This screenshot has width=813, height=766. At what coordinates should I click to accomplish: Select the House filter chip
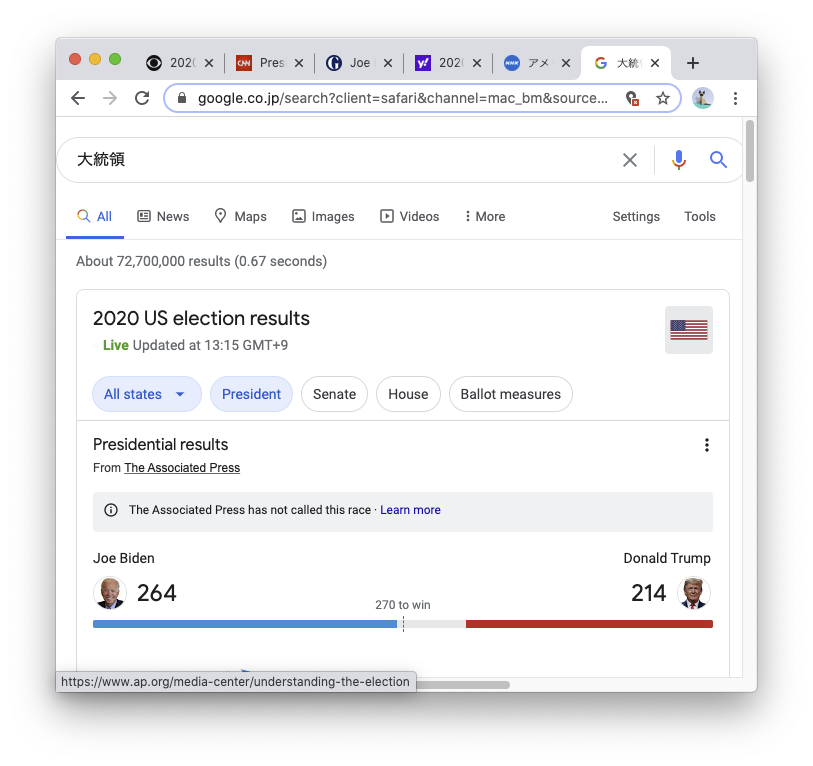[408, 394]
